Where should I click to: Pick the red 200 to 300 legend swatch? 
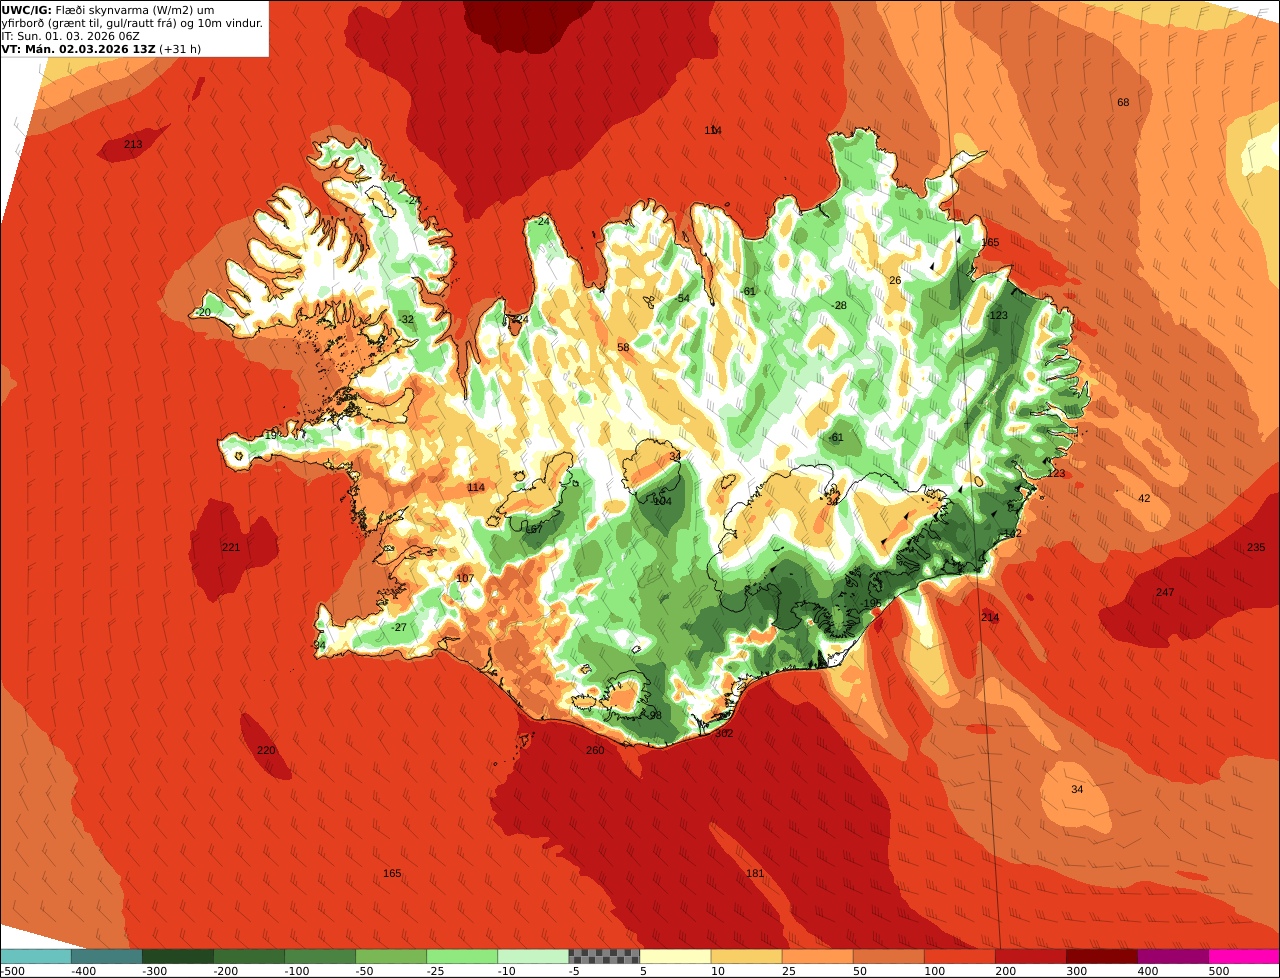(1030, 956)
